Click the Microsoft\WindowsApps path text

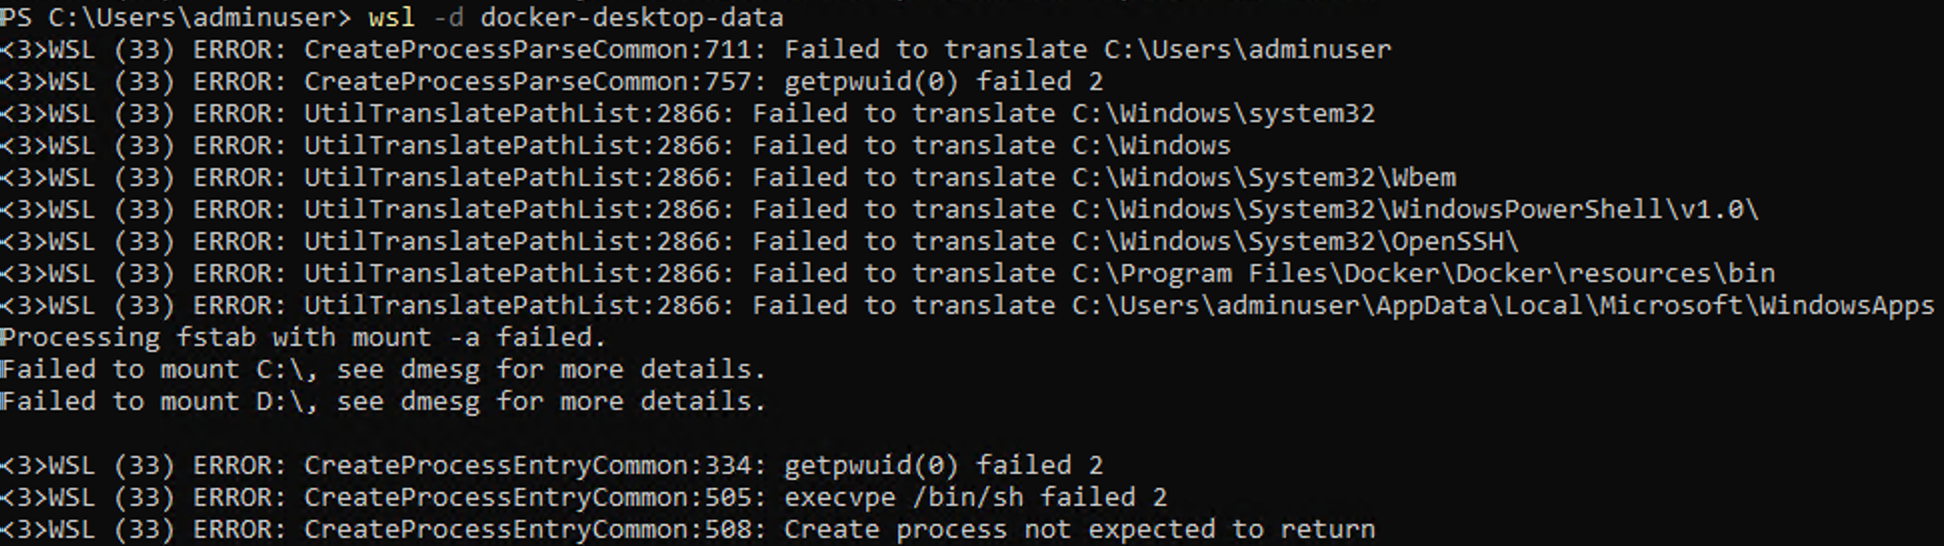click(x=1768, y=305)
